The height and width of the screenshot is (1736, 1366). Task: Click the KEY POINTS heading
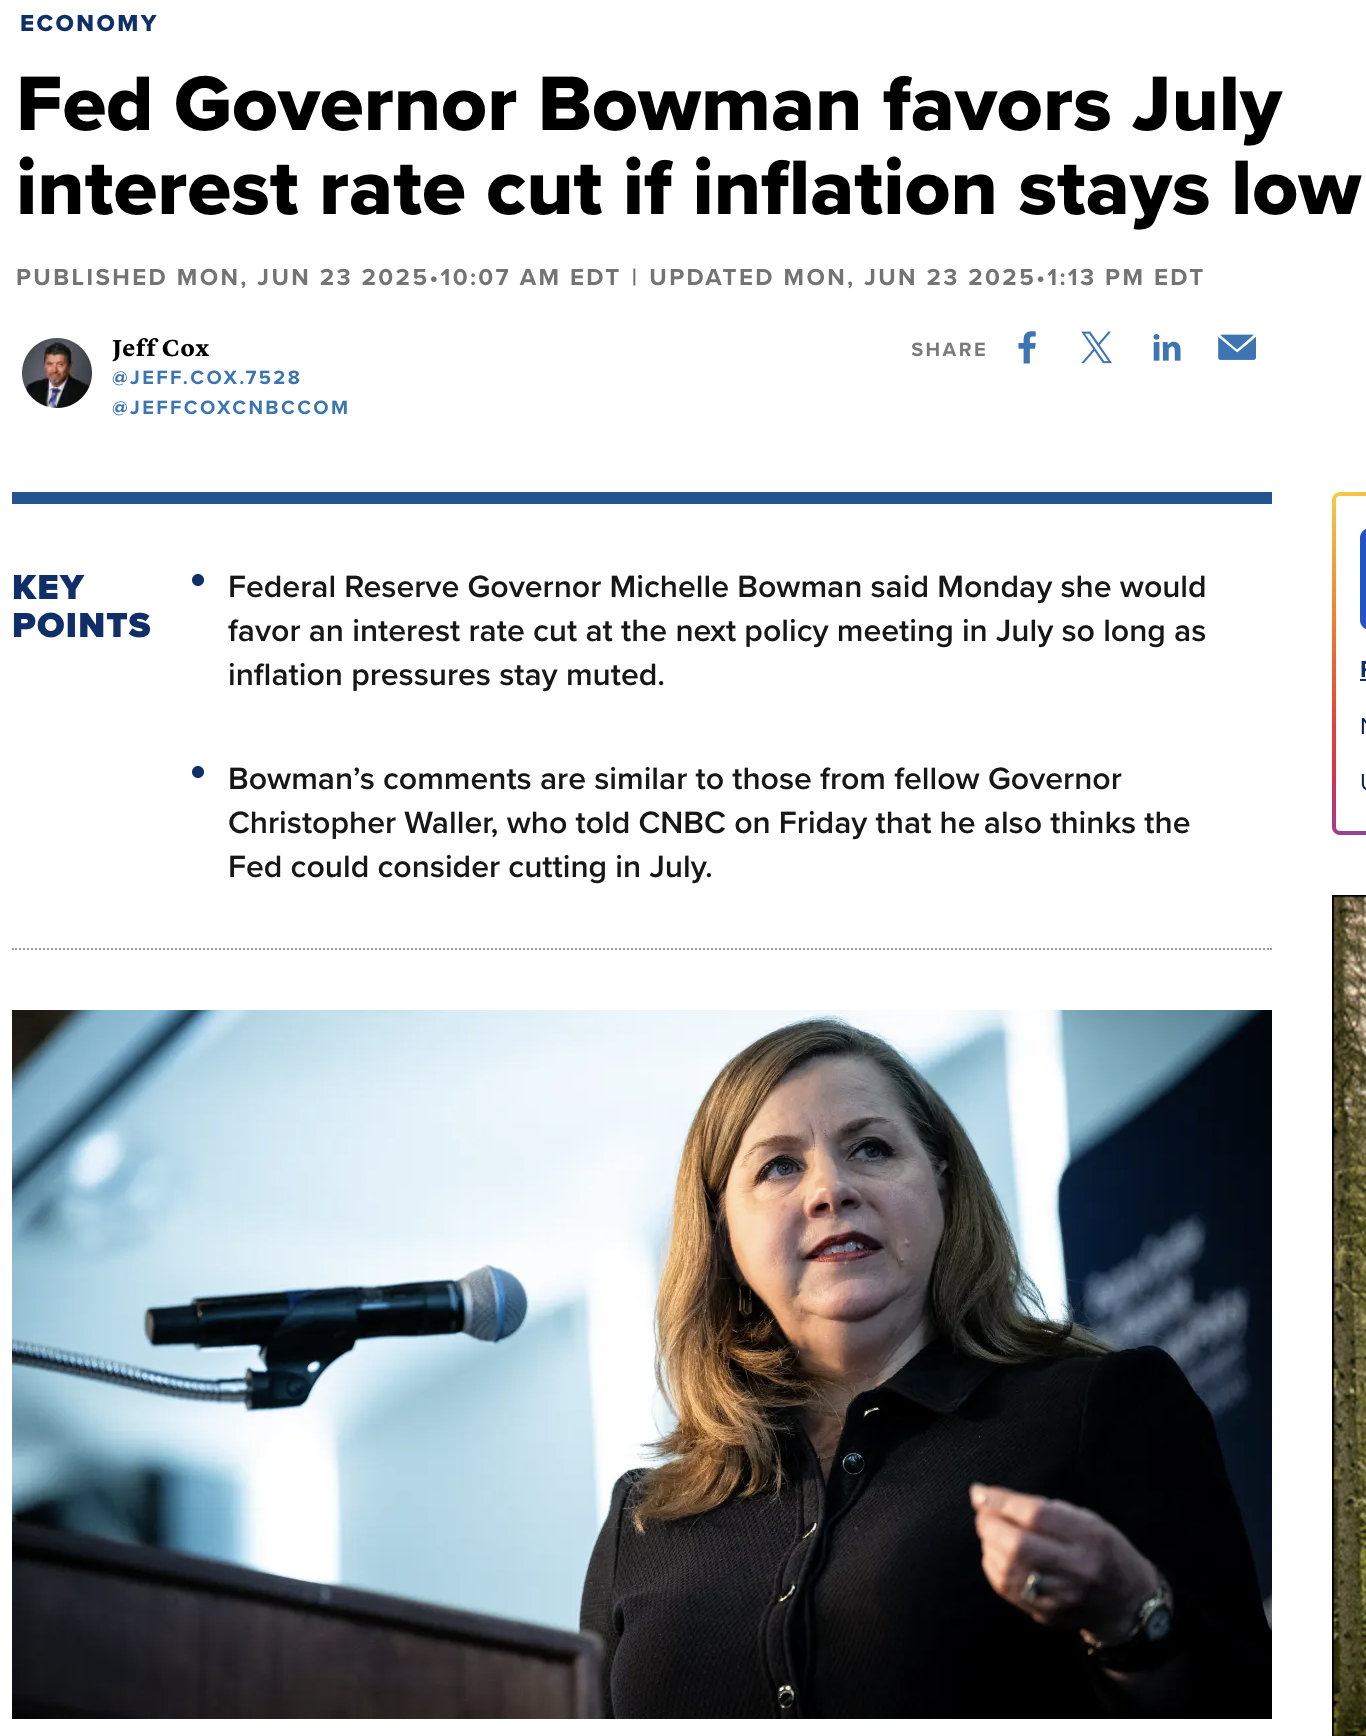[81, 606]
